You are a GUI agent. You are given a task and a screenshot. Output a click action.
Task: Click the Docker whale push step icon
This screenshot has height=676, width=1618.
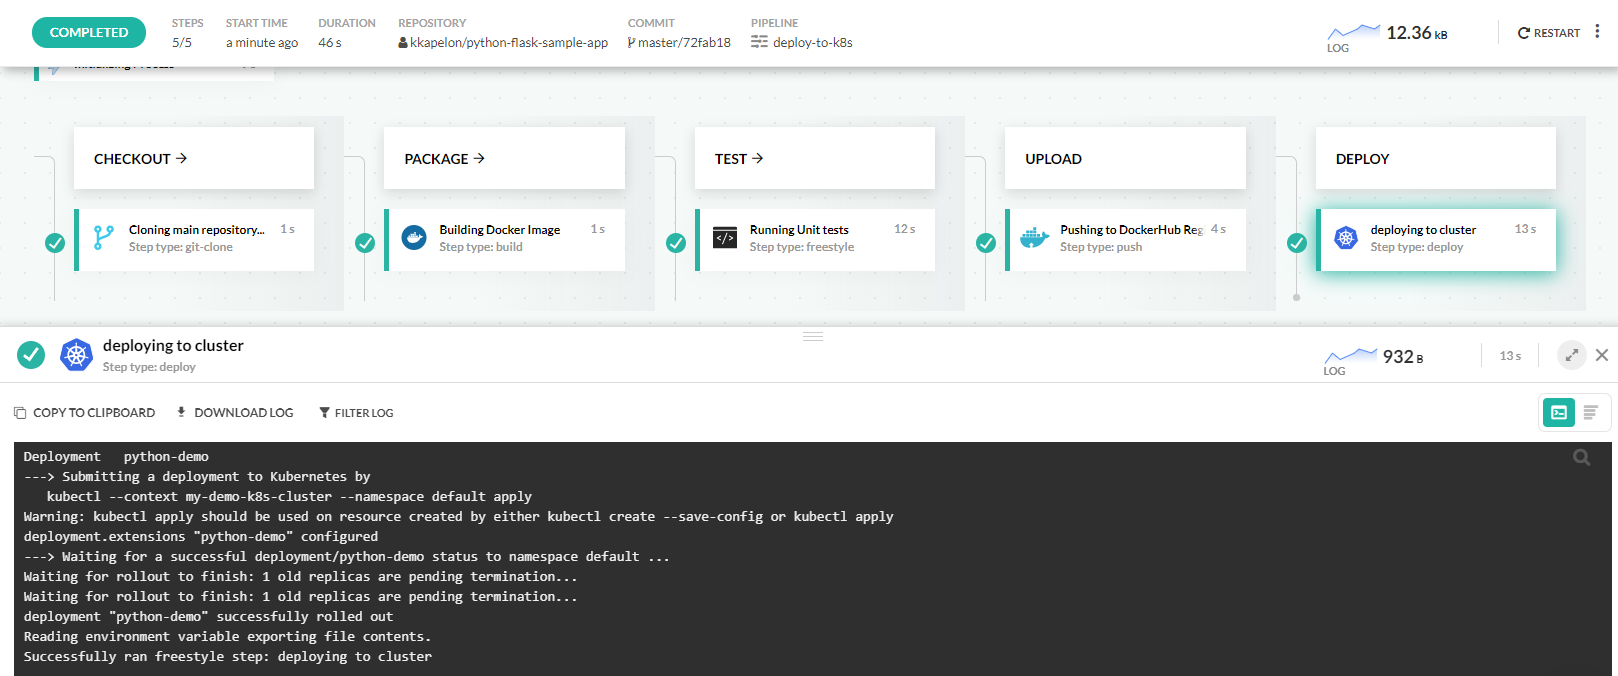click(x=1034, y=238)
